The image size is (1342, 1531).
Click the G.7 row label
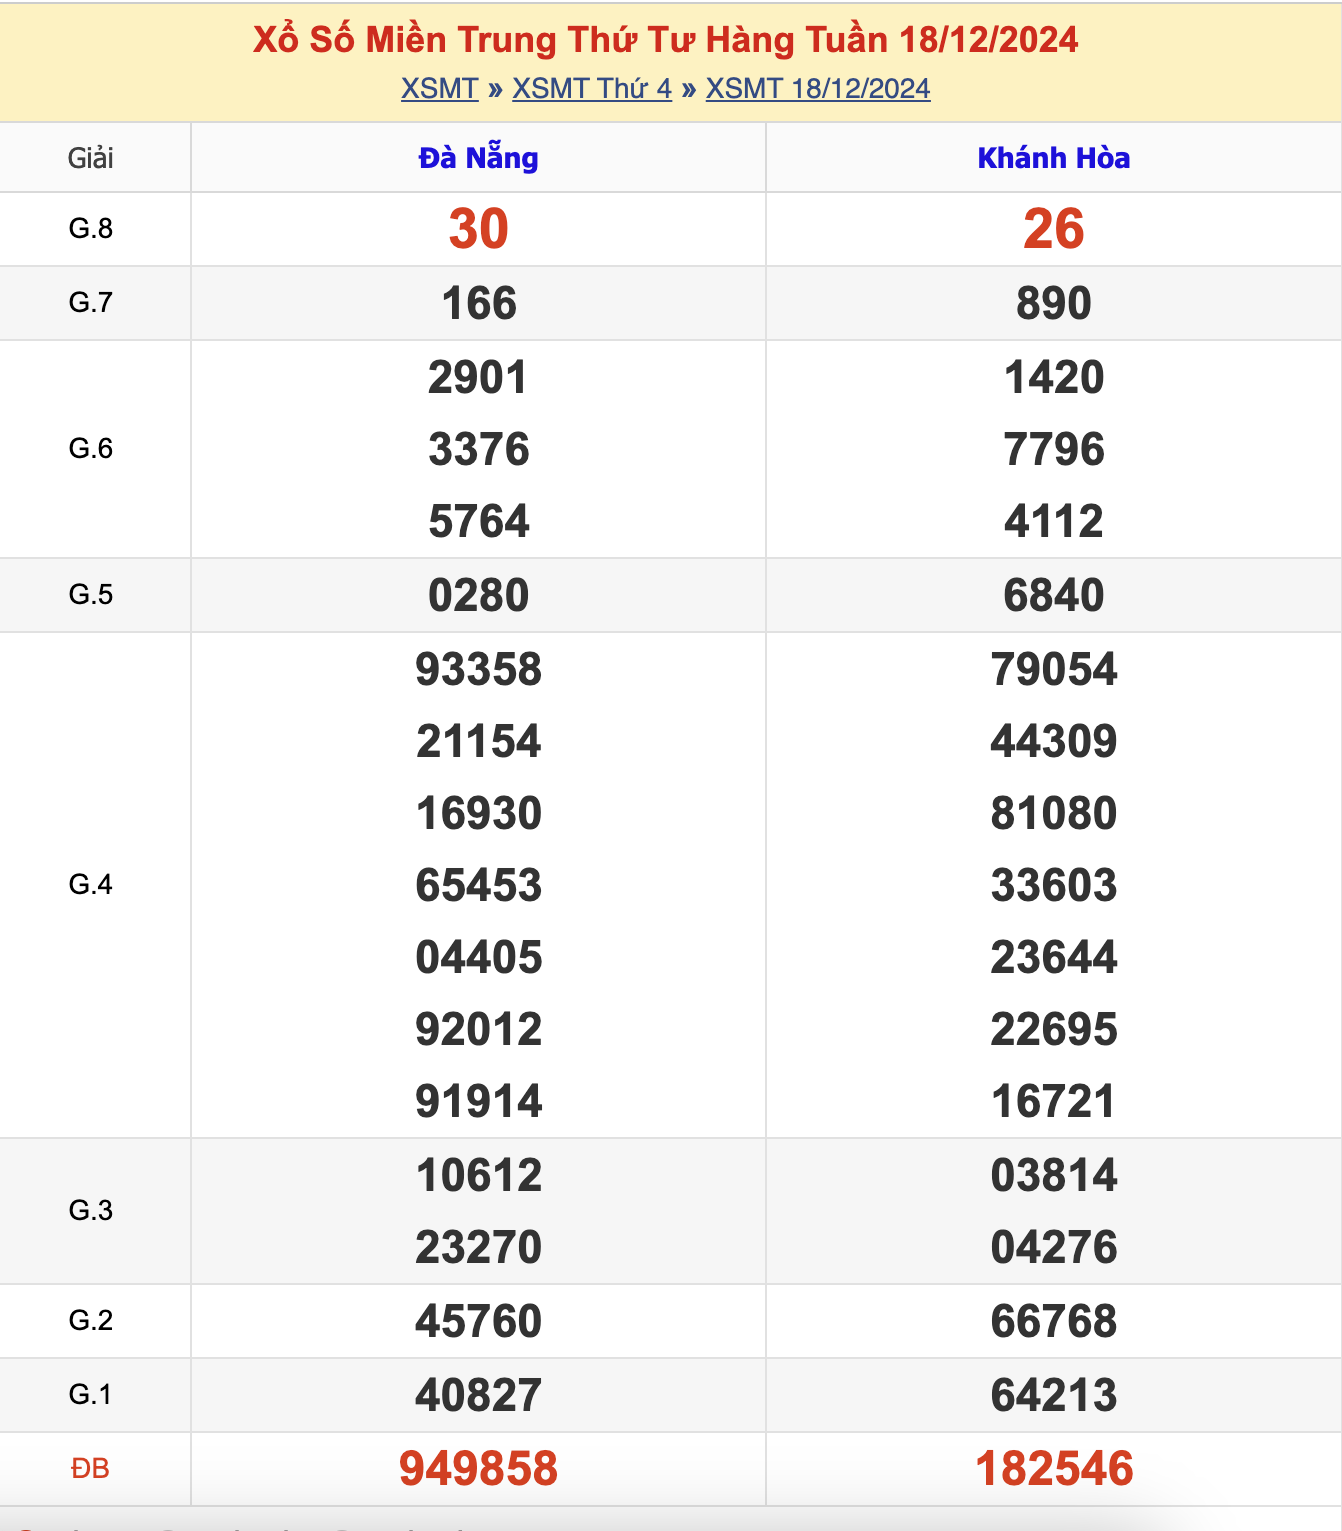click(90, 303)
